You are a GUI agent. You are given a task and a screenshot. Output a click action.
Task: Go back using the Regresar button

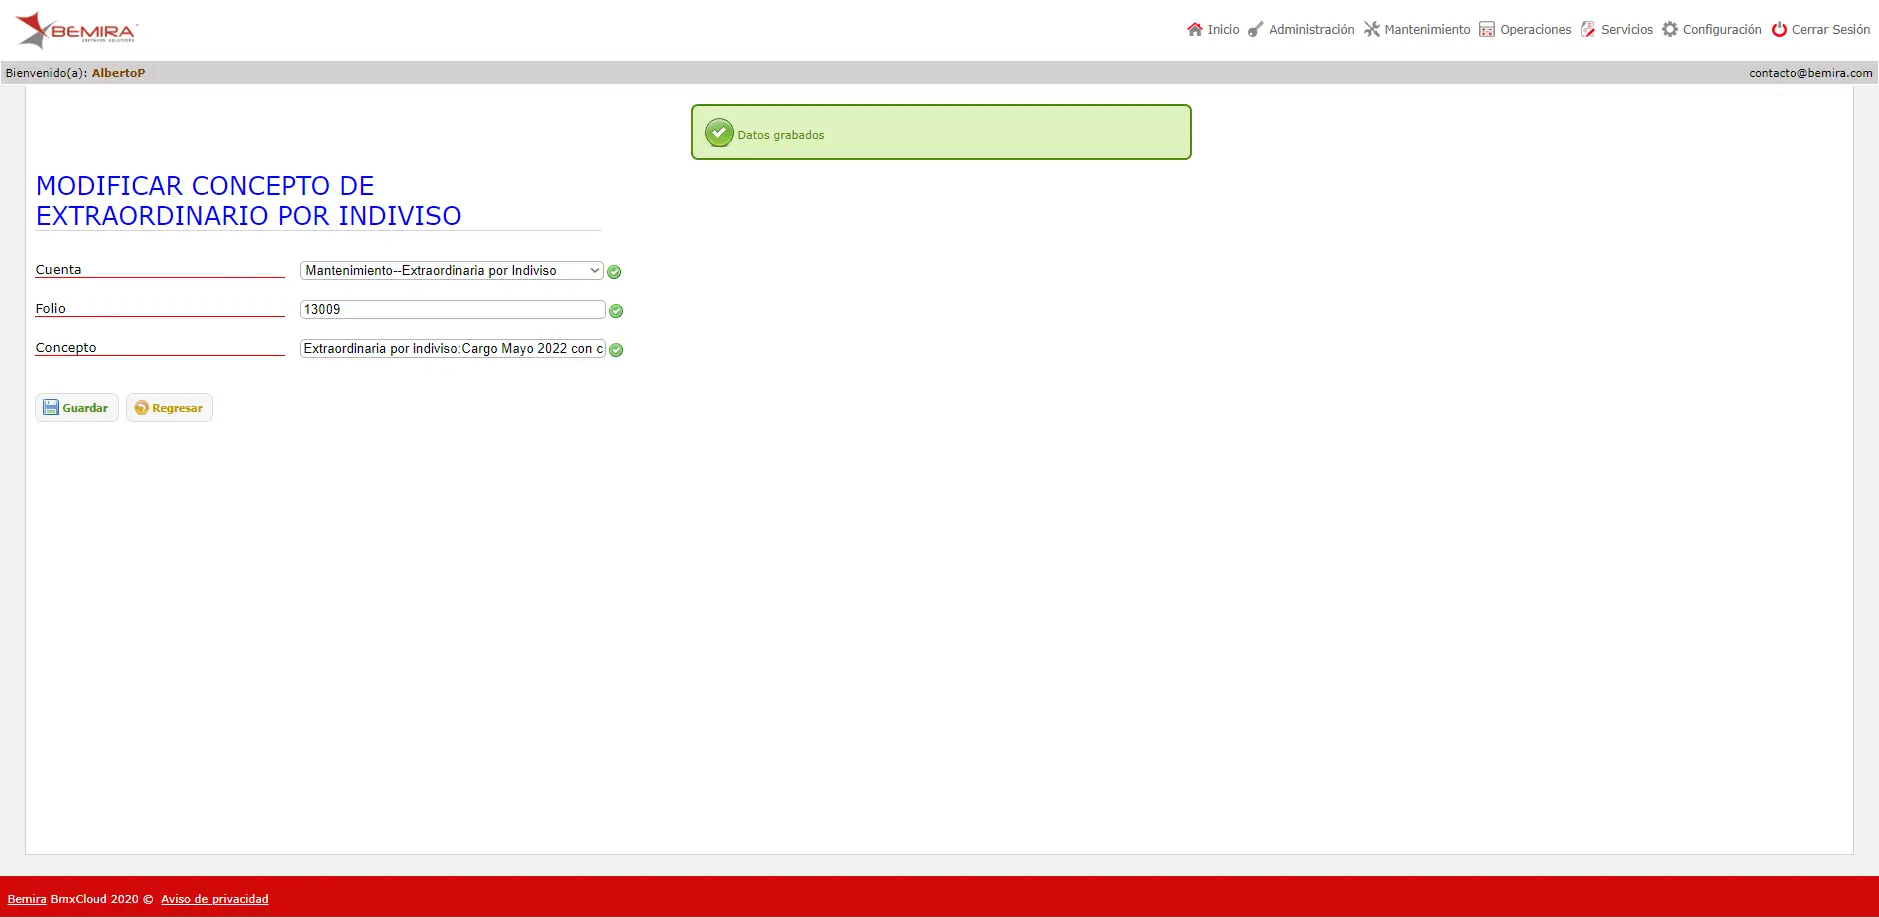pyautogui.click(x=169, y=407)
